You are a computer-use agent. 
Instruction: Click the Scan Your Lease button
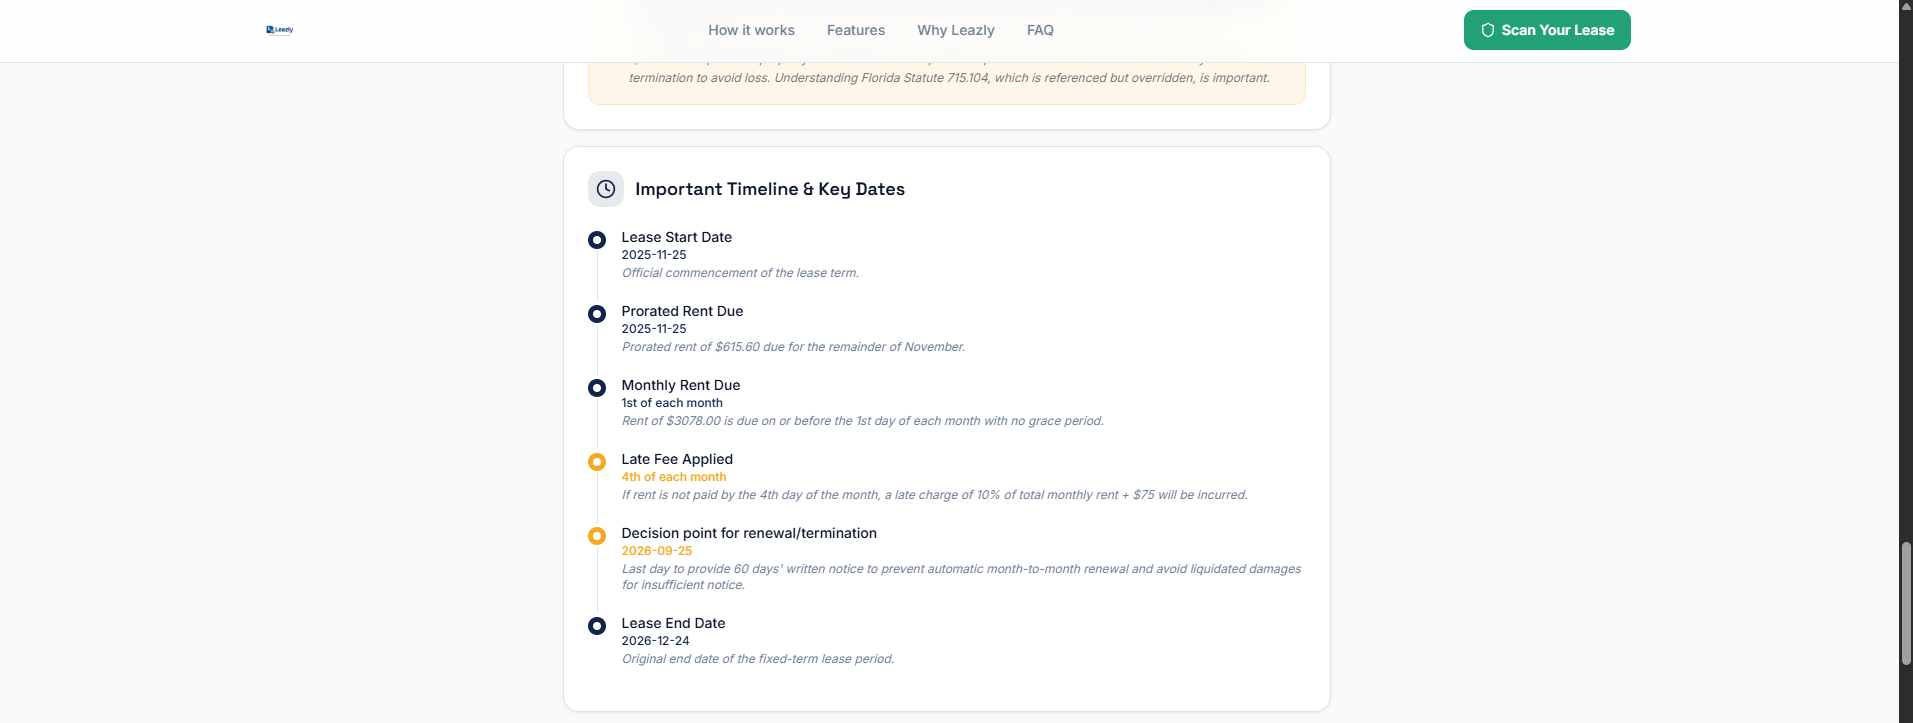pyautogui.click(x=1547, y=30)
